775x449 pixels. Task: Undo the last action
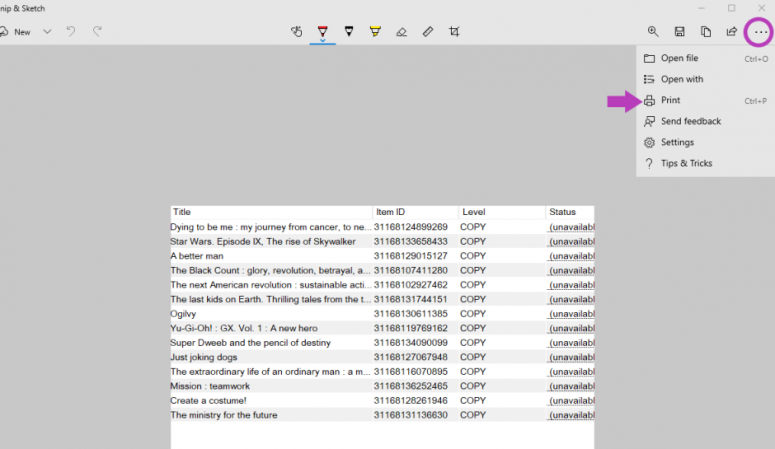coord(71,32)
